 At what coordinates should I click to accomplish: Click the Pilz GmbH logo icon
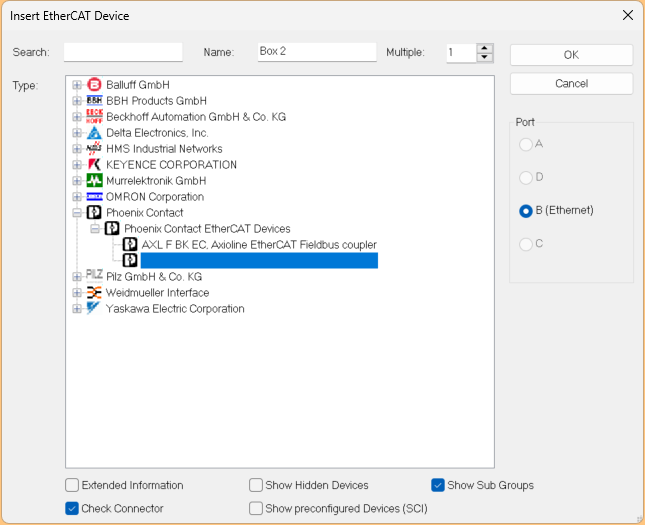pyautogui.click(x=94, y=275)
